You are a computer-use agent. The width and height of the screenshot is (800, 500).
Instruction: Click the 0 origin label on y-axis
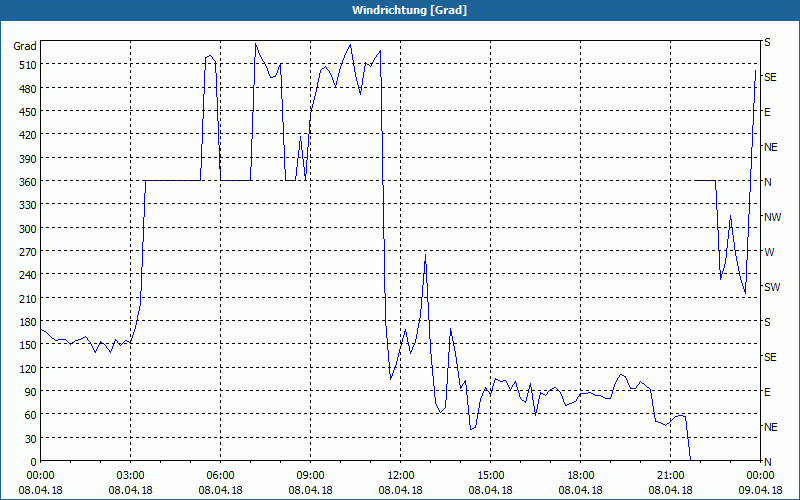33,462
